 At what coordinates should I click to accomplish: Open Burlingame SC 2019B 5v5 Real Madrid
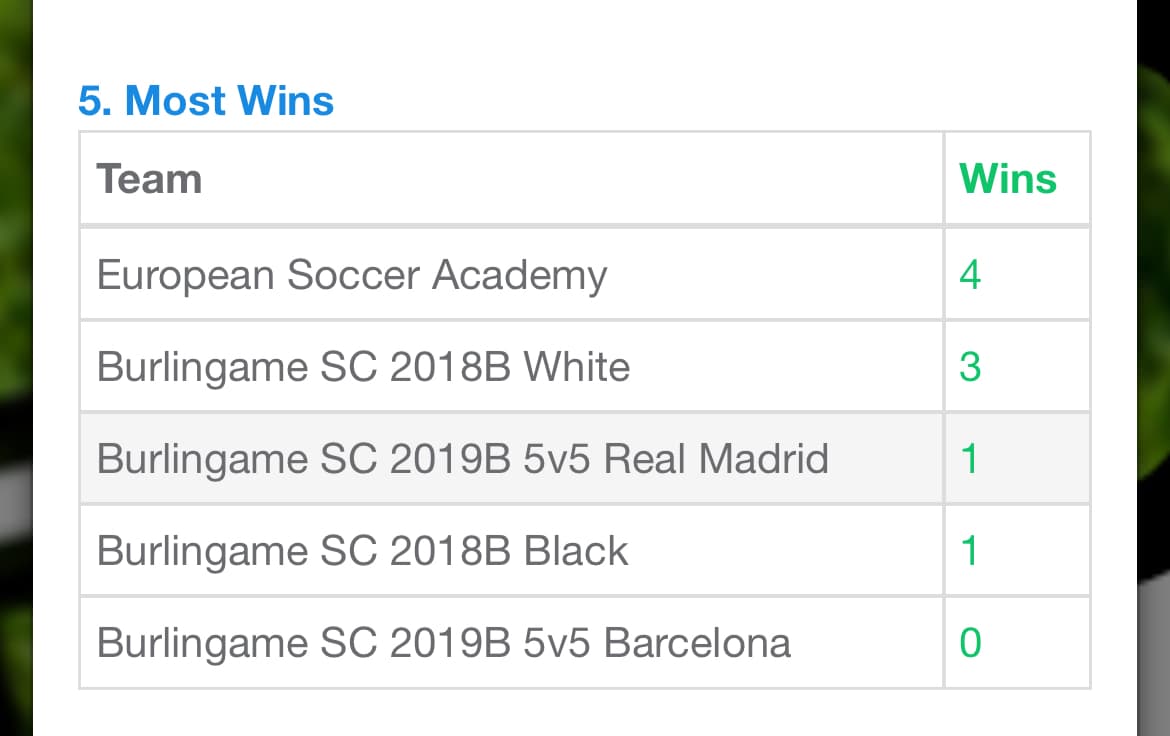click(x=462, y=459)
